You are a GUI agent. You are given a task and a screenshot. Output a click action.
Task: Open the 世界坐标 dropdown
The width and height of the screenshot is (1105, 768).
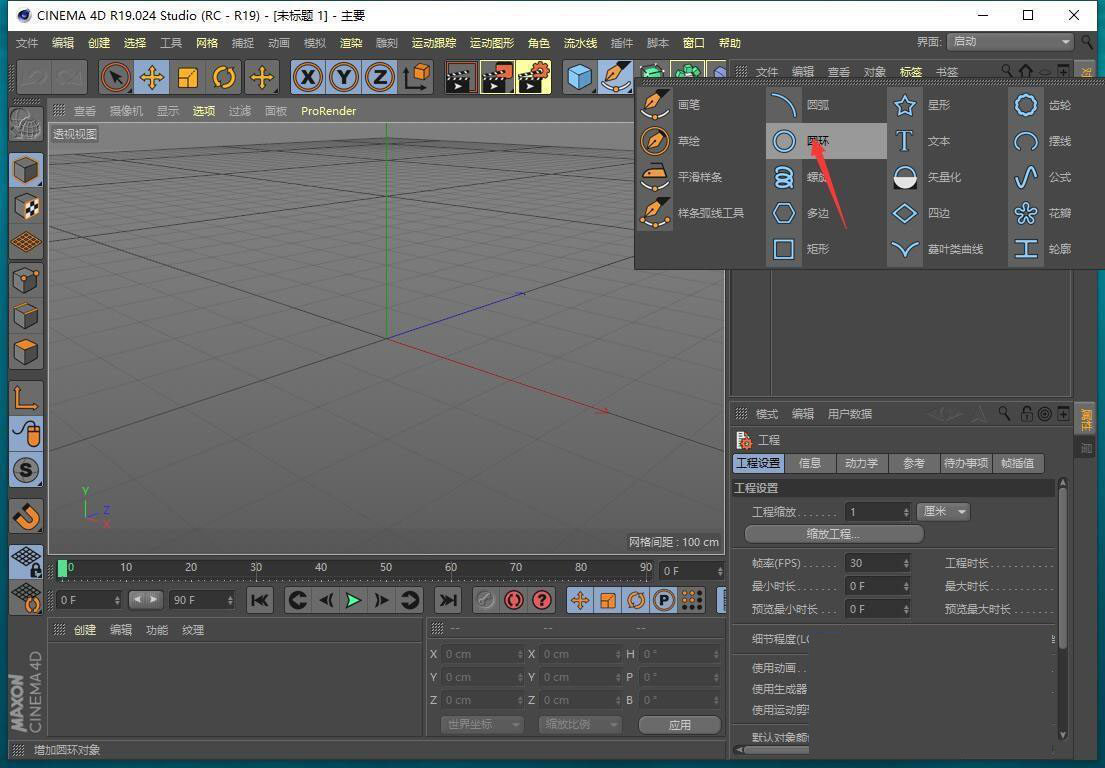pos(482,724)
